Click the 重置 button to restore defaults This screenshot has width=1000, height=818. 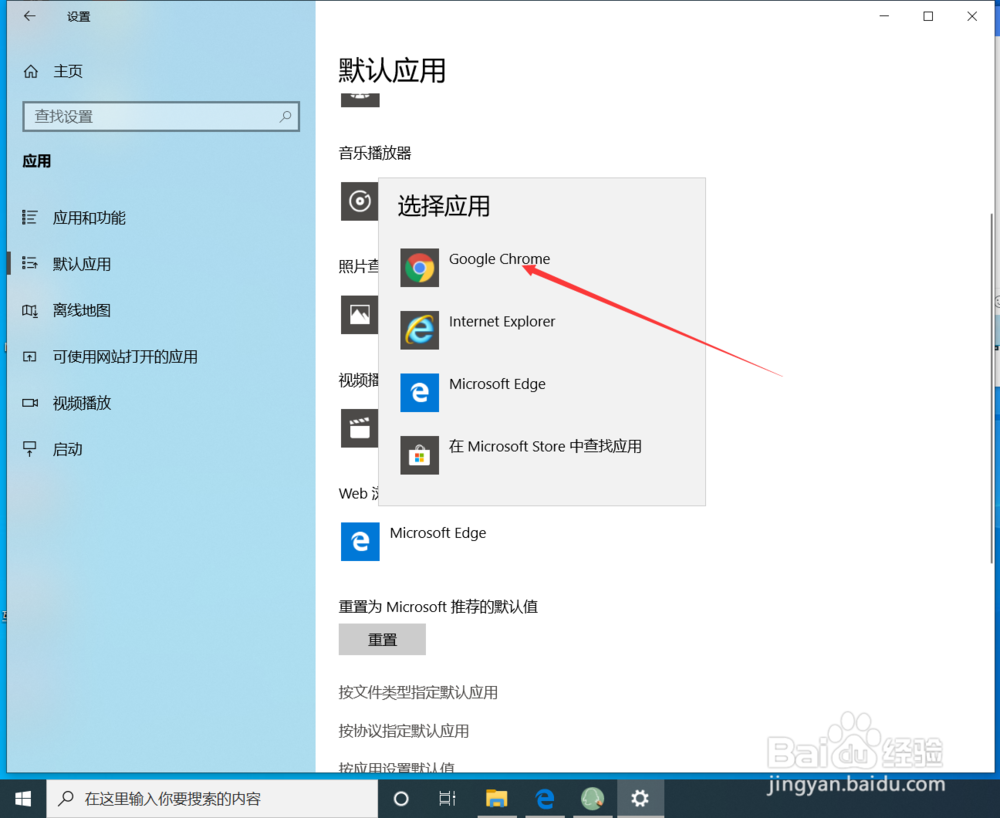coord(382,639)
